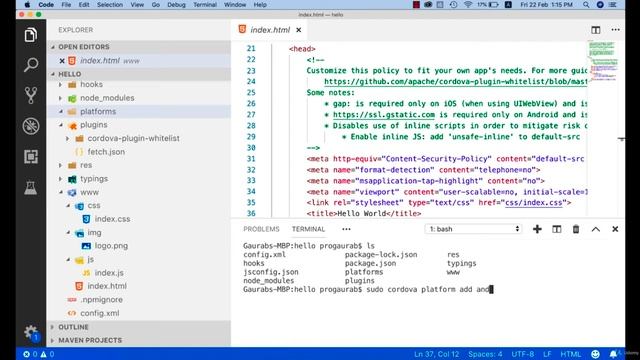The image size is (640, 360).
Task: Close the terminal panel
Action: [x=615, y=229]
